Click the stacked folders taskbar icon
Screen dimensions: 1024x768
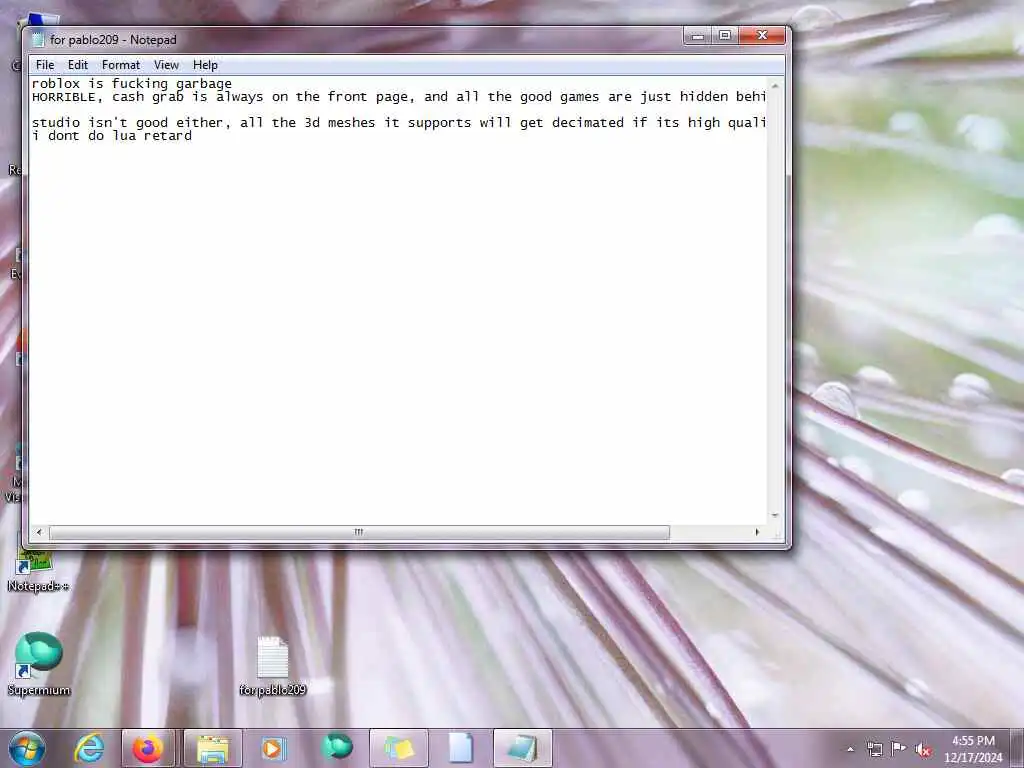399,748
